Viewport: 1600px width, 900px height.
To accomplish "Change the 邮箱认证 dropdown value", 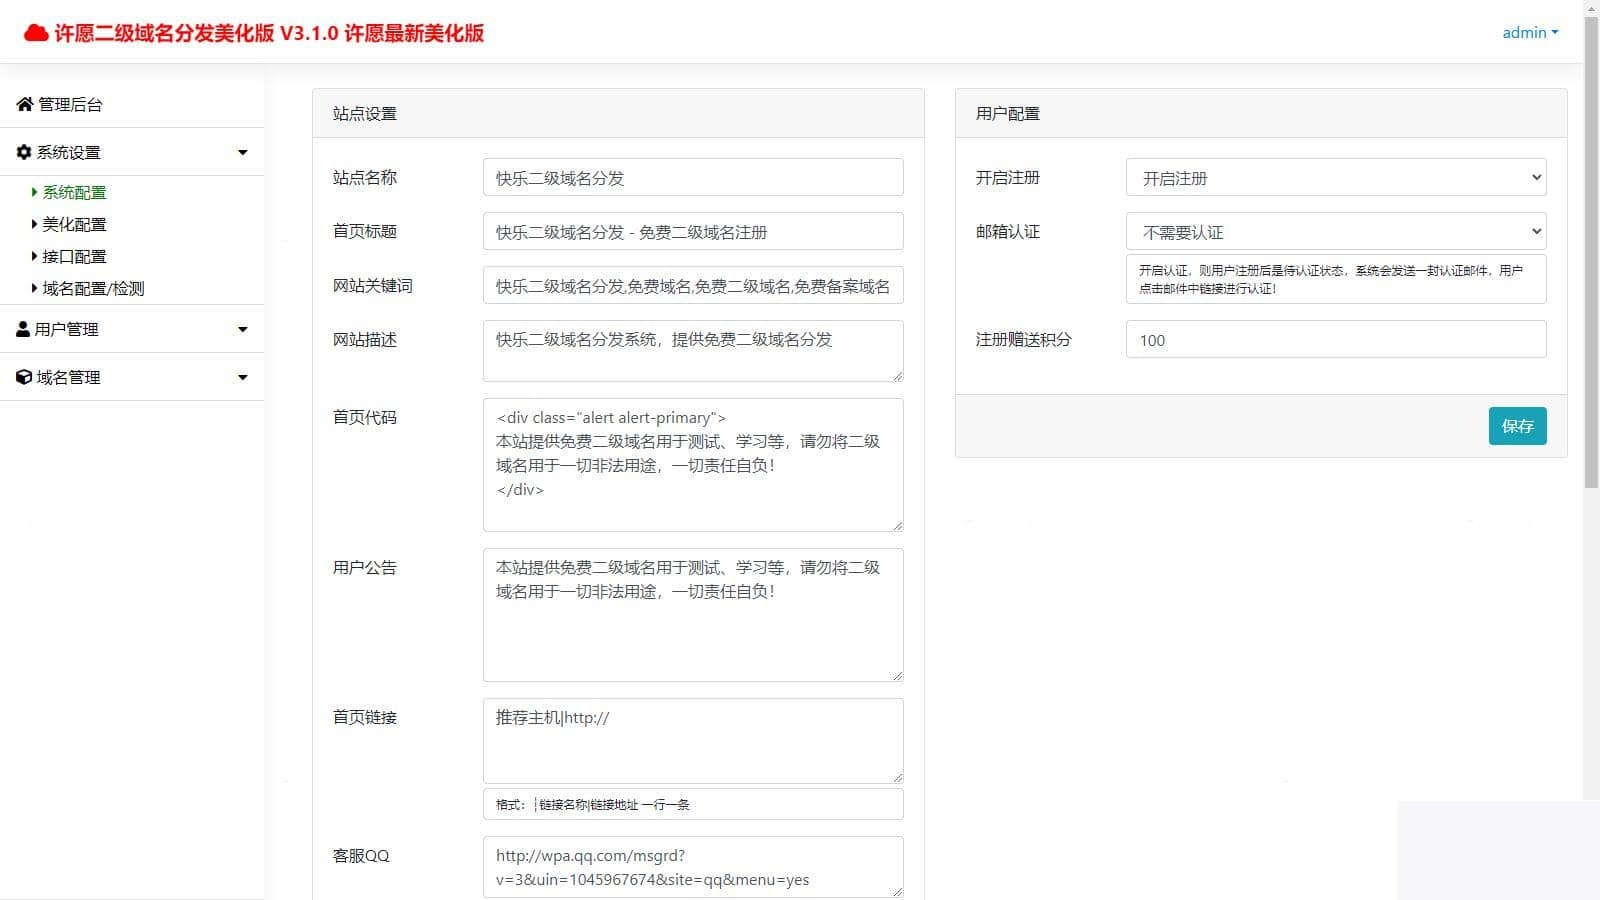I will click(x=1335, y=231).
